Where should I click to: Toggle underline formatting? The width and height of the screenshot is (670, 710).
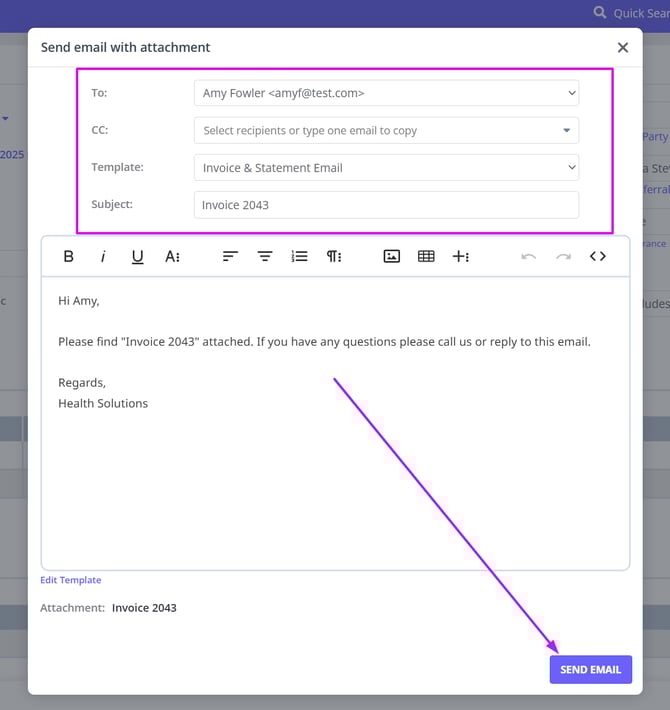click(x=138, y=256)
